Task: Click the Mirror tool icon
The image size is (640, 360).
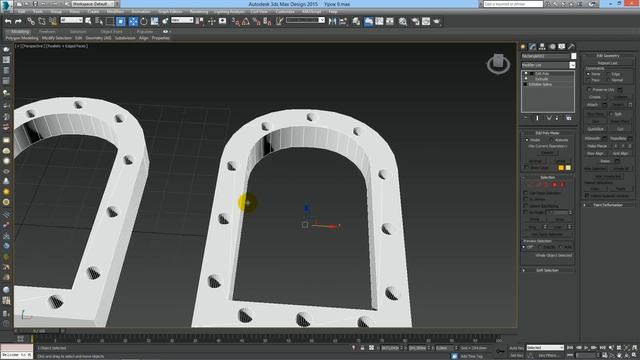Action: click(332, 21)
